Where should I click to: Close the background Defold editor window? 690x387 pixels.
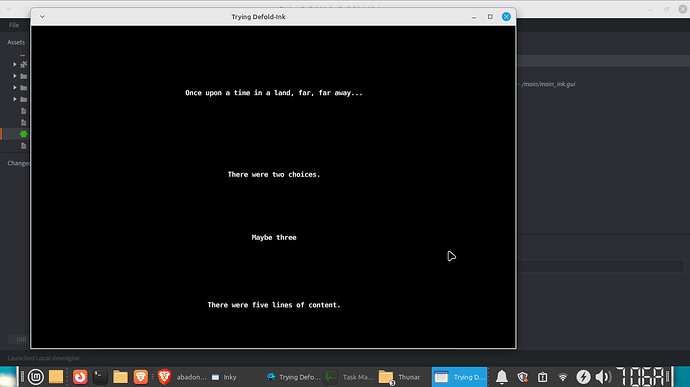coord(683,9)
